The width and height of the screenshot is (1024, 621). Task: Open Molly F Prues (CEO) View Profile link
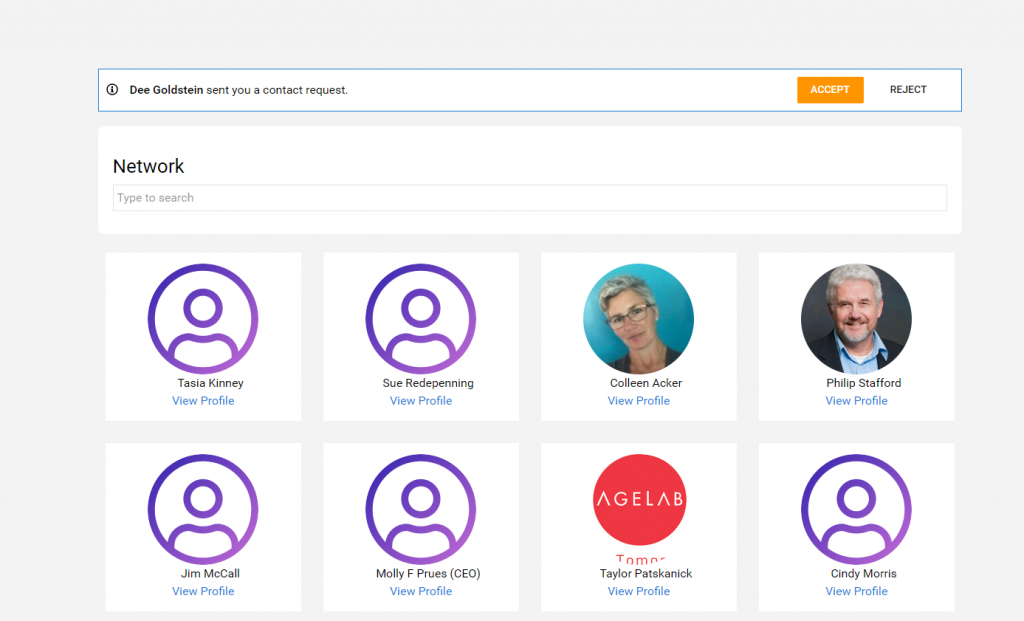(421, 592)
